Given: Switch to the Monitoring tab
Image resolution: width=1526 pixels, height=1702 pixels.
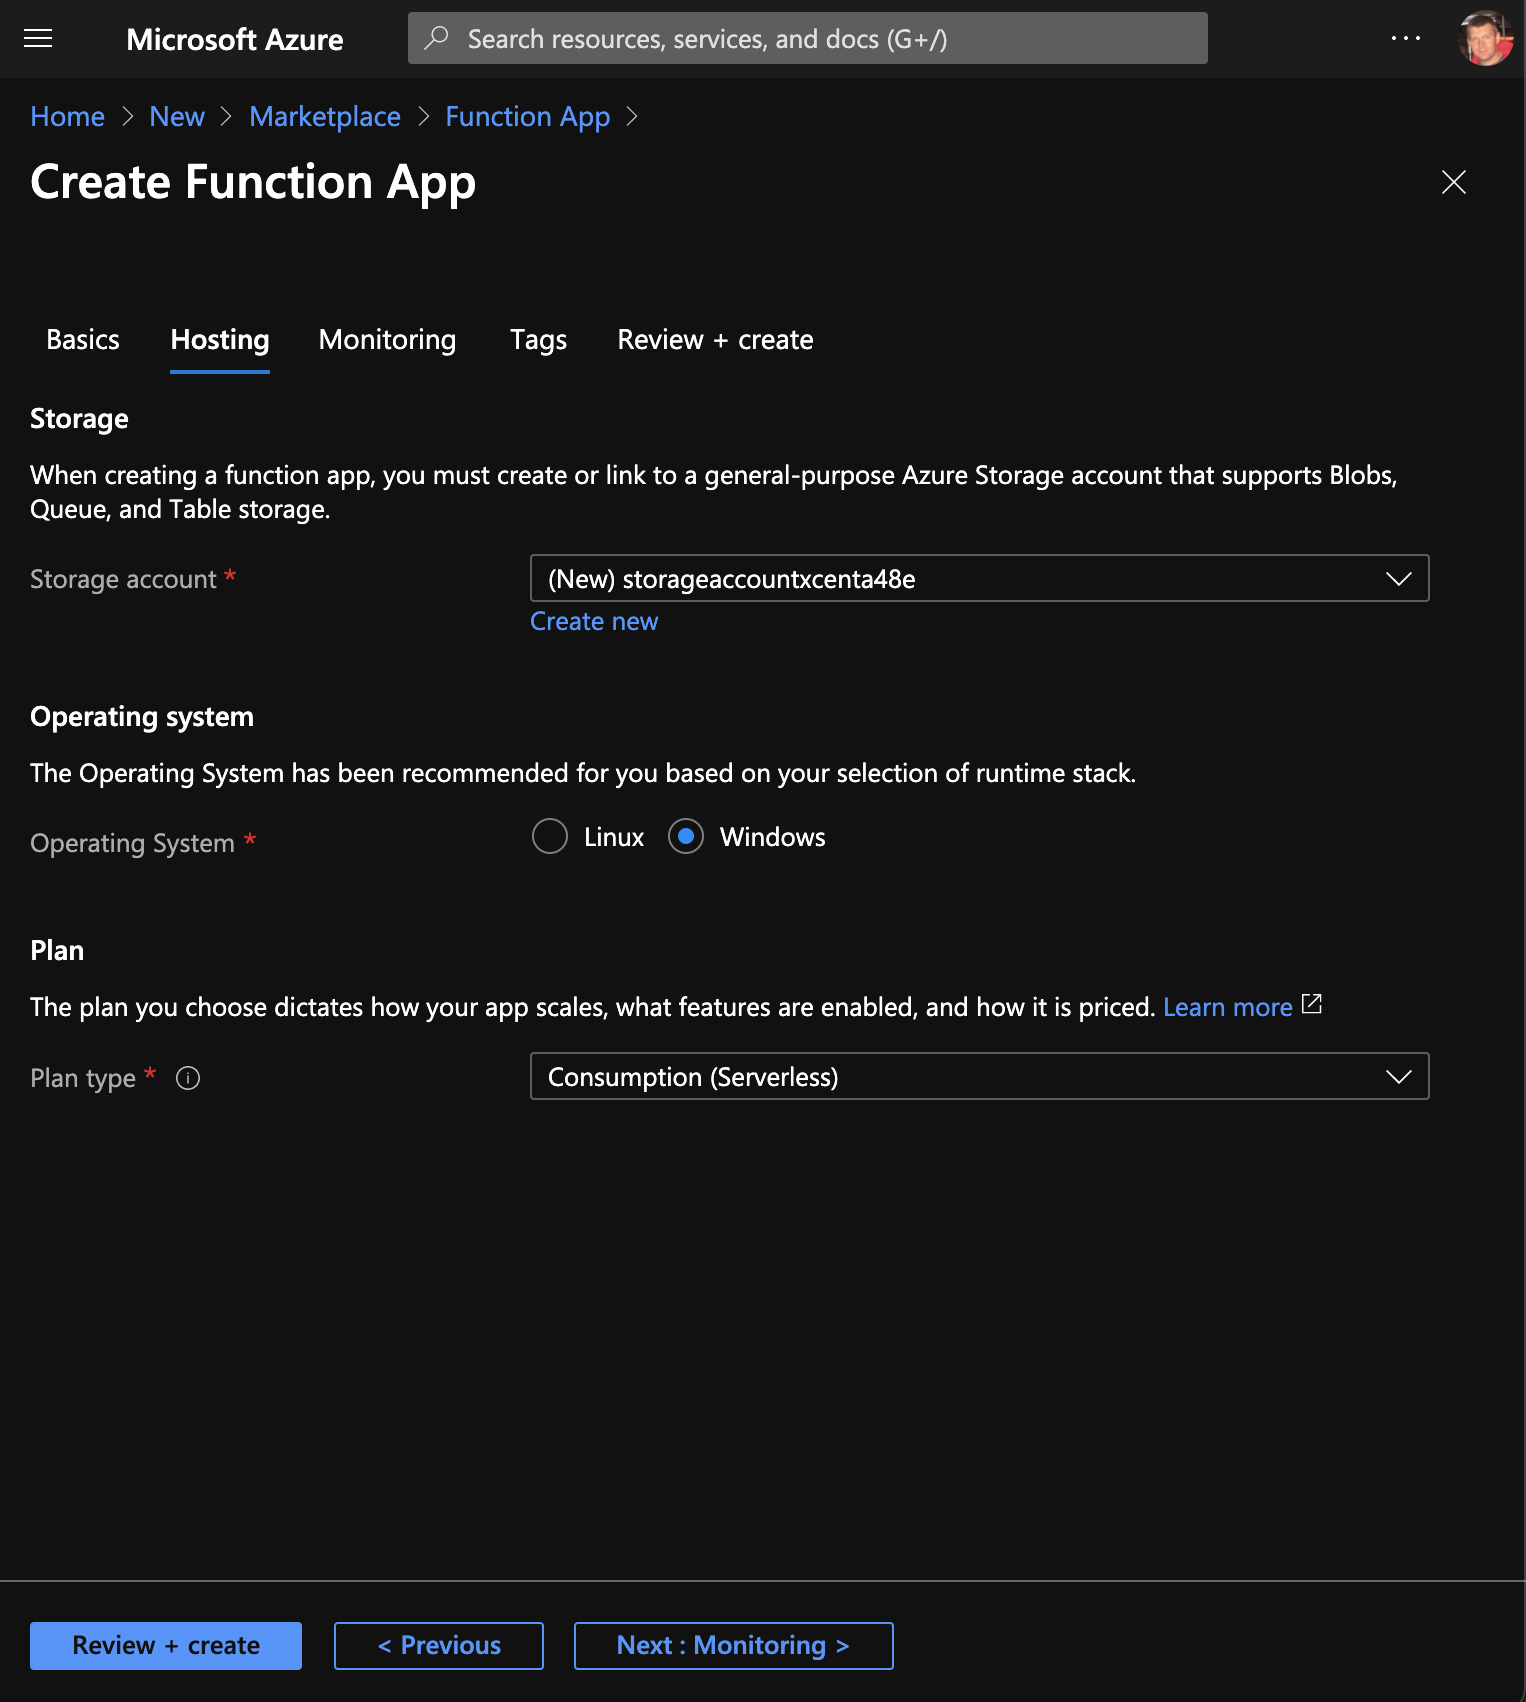Looking at the screenshot, I should click(x=387, y=340).
